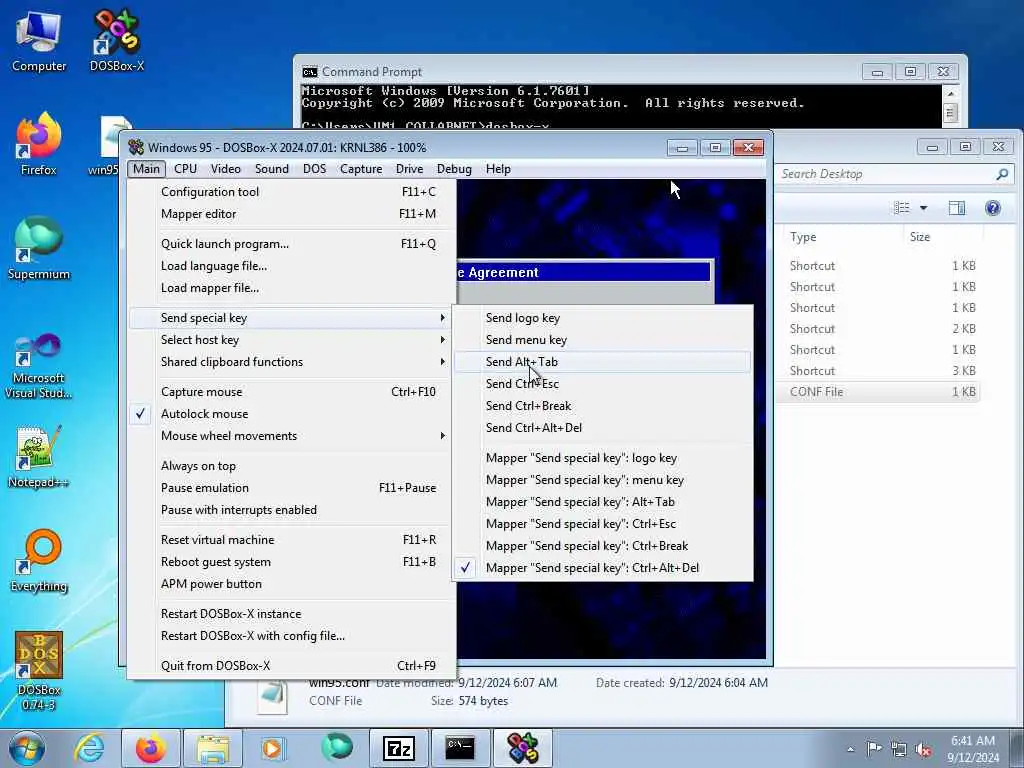This screenshot has width=1024, height=768.
Task: Open Supermium from the taskbar
Action: pos(336,748)
